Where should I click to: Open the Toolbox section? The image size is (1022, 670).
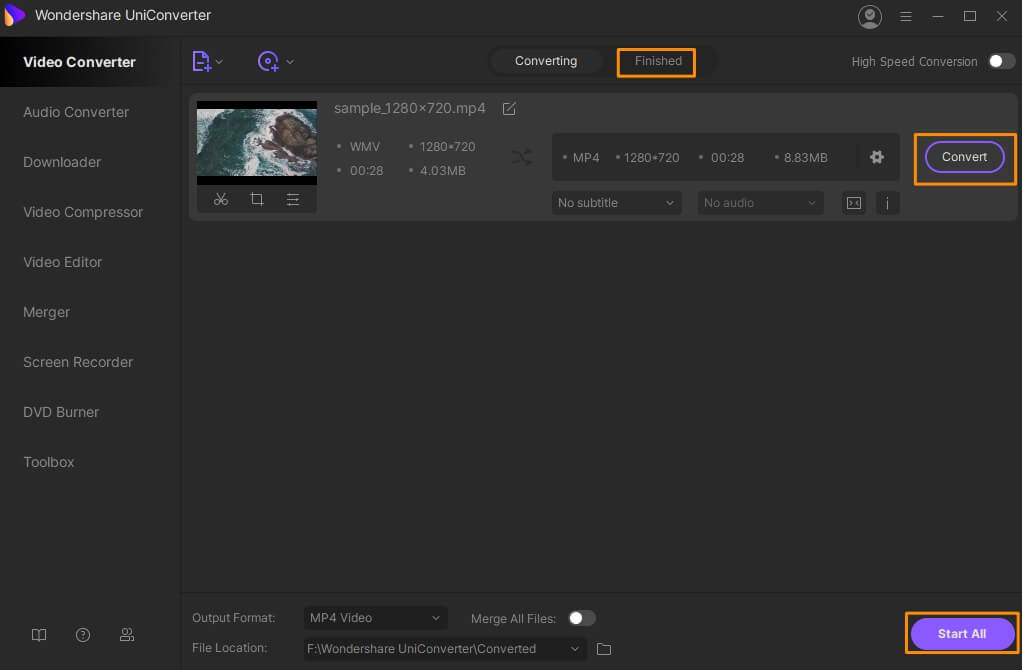click(x=49, y=462)
